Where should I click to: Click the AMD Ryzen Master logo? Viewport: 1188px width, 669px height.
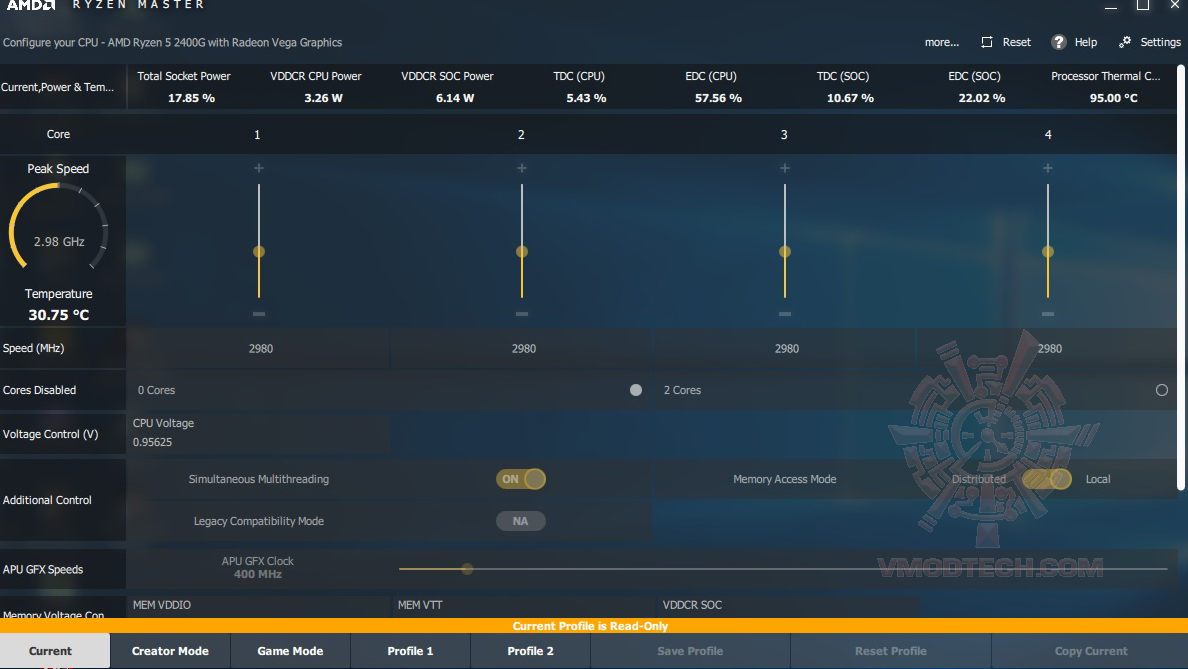point(105,5)
